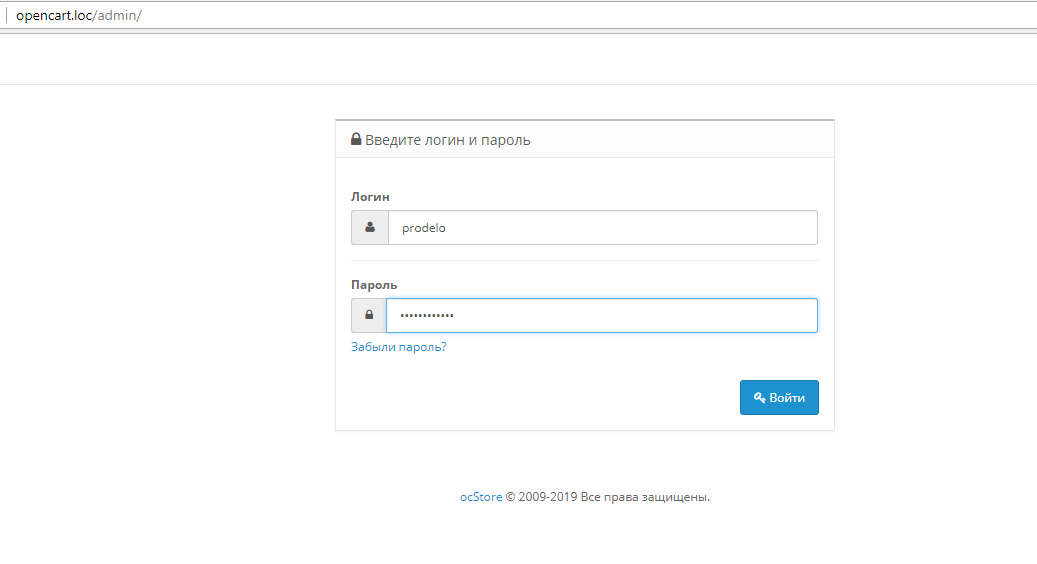Click the lock icon in the panel heading
Image resolution: width=1037 pixels, height=564 pixels.
pos(355,140)
